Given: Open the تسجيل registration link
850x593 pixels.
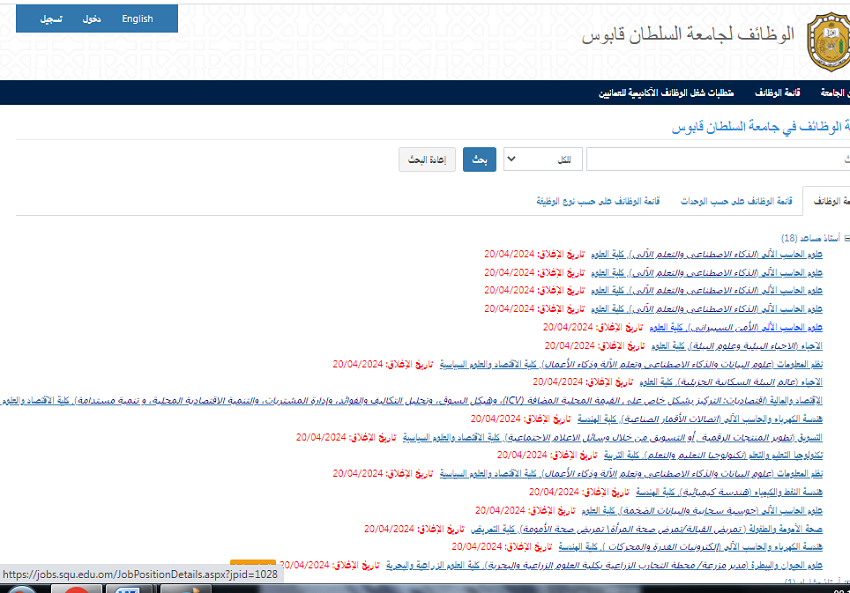Looking at the screenshot, I should tap(50, 19).
